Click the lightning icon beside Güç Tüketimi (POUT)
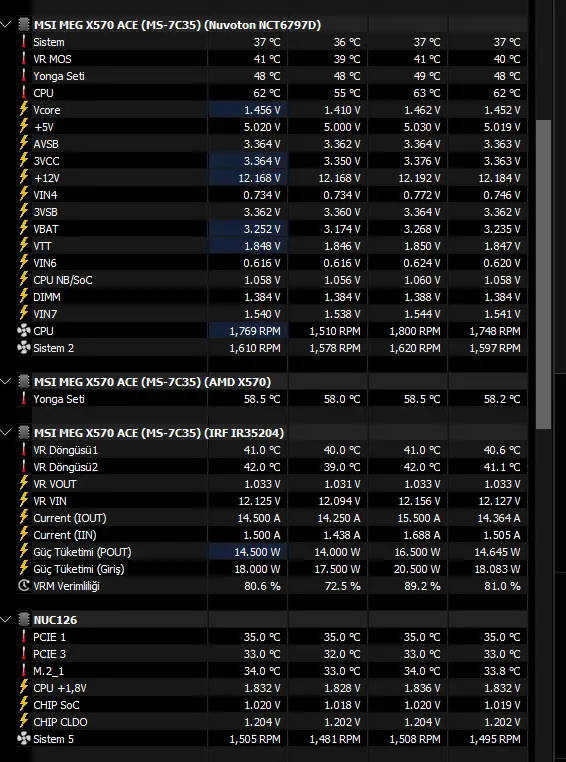 click(23, 552)
